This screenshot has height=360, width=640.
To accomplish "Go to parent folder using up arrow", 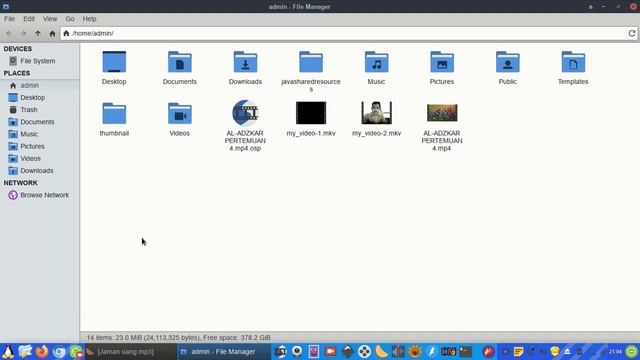I will (38, 33).
